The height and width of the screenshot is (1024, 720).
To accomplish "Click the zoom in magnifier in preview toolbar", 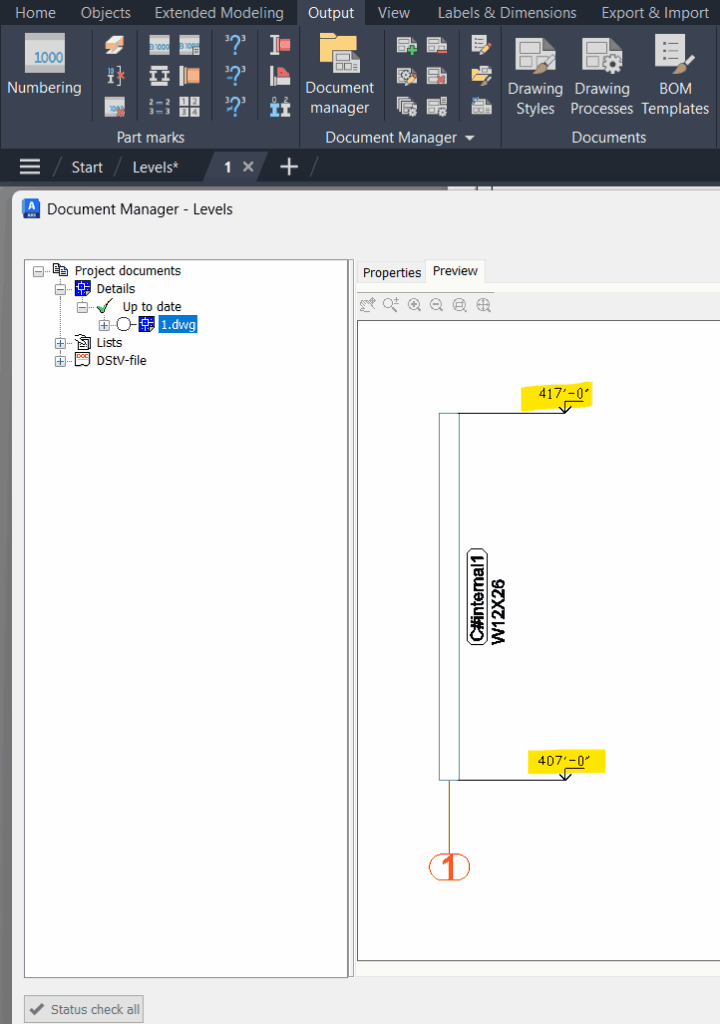I will (x=414, y=305).
